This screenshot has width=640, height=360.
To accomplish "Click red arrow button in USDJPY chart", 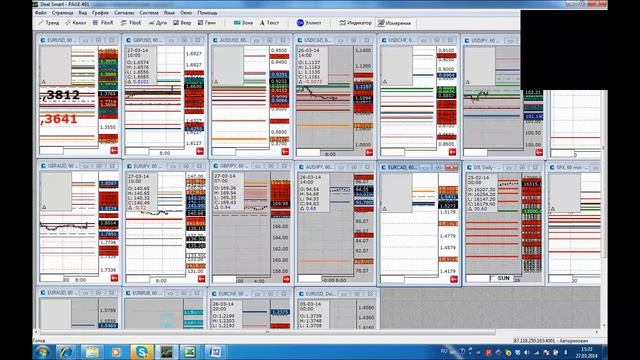I will click(539, 152).
